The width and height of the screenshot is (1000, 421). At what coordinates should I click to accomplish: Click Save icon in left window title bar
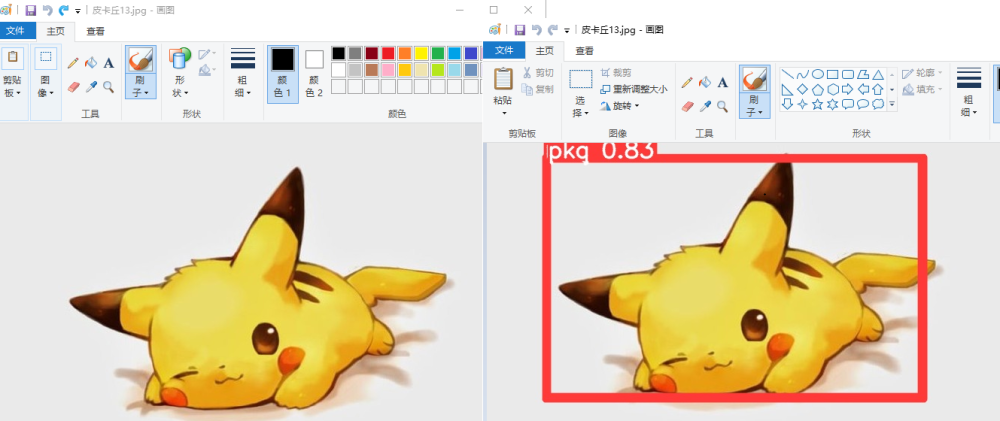(x=31, y=10)
